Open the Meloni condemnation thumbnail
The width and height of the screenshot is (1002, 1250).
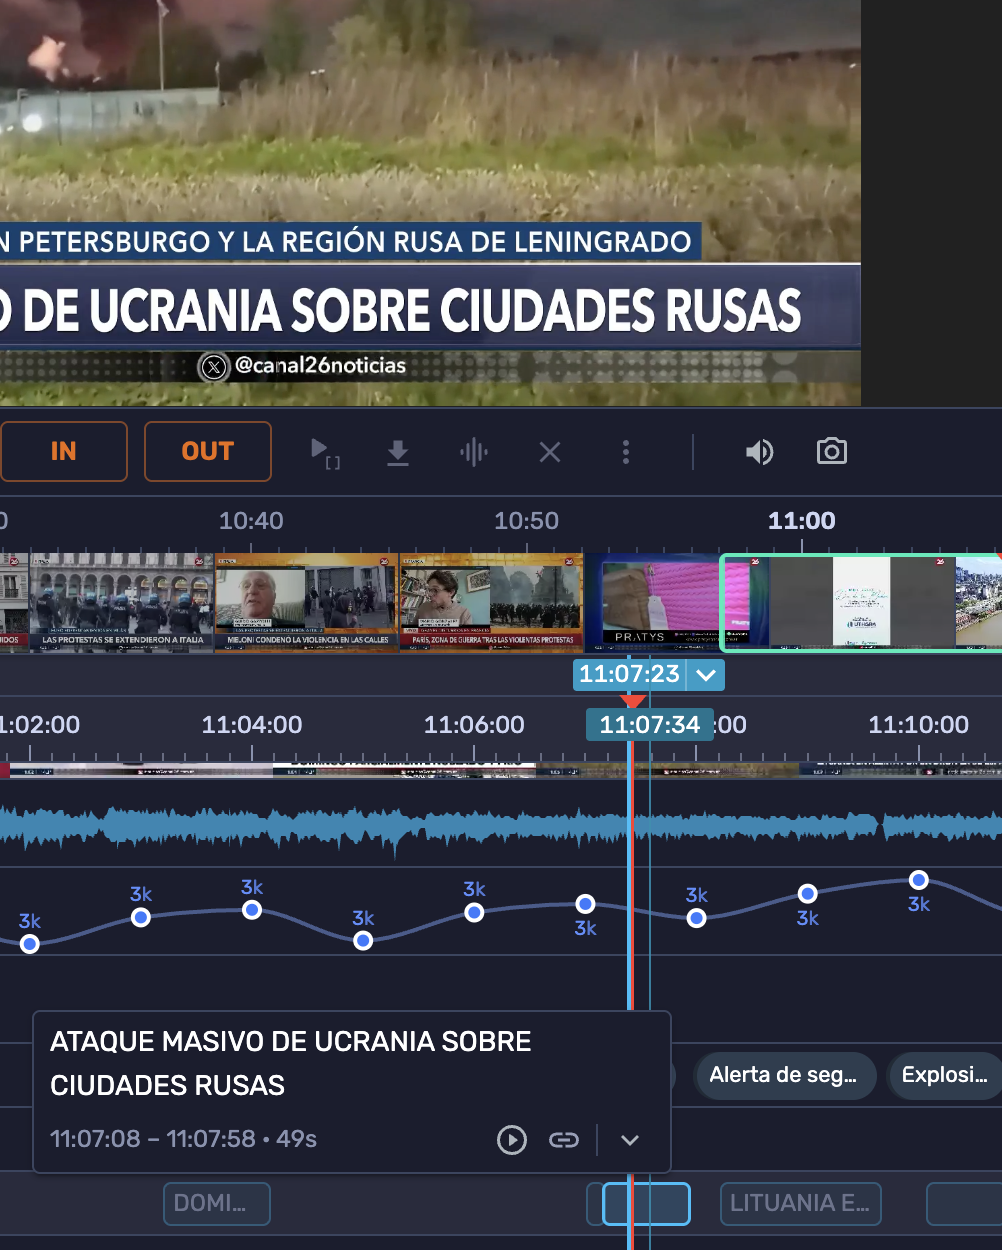point(306,603)
